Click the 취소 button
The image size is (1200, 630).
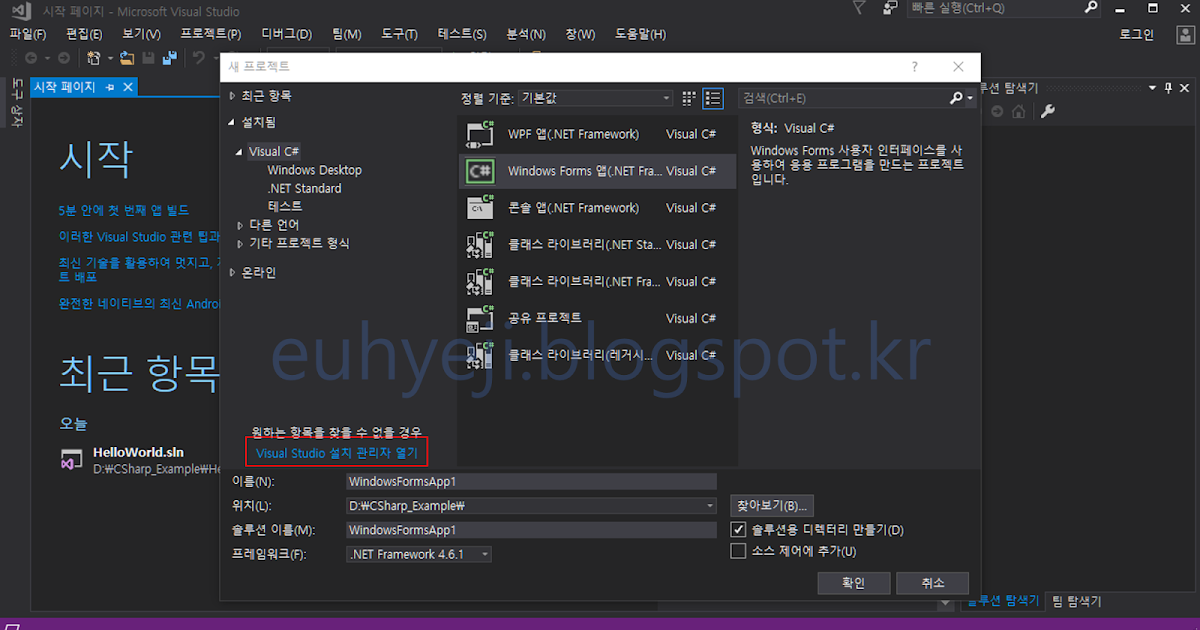pyautogui.click(x=933, y=583)
